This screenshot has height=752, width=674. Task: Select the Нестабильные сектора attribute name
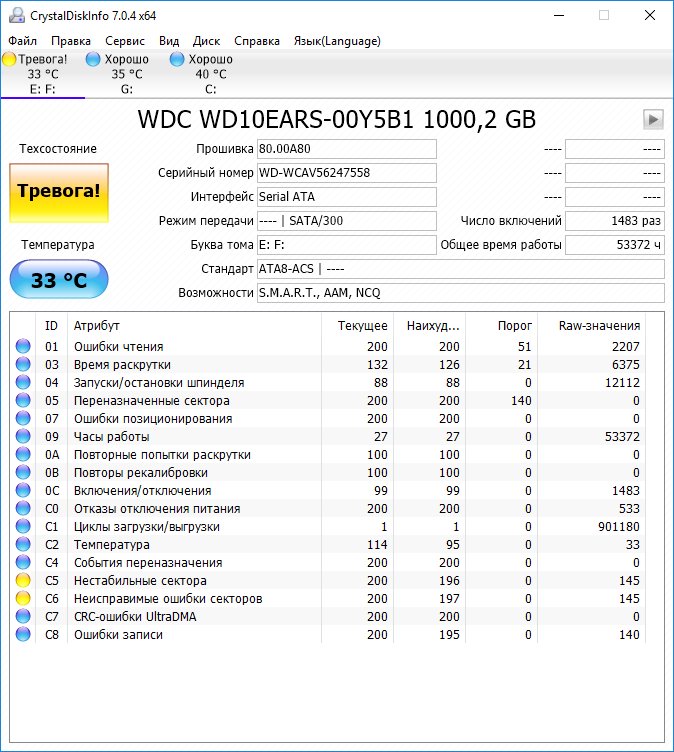point(140,580)
